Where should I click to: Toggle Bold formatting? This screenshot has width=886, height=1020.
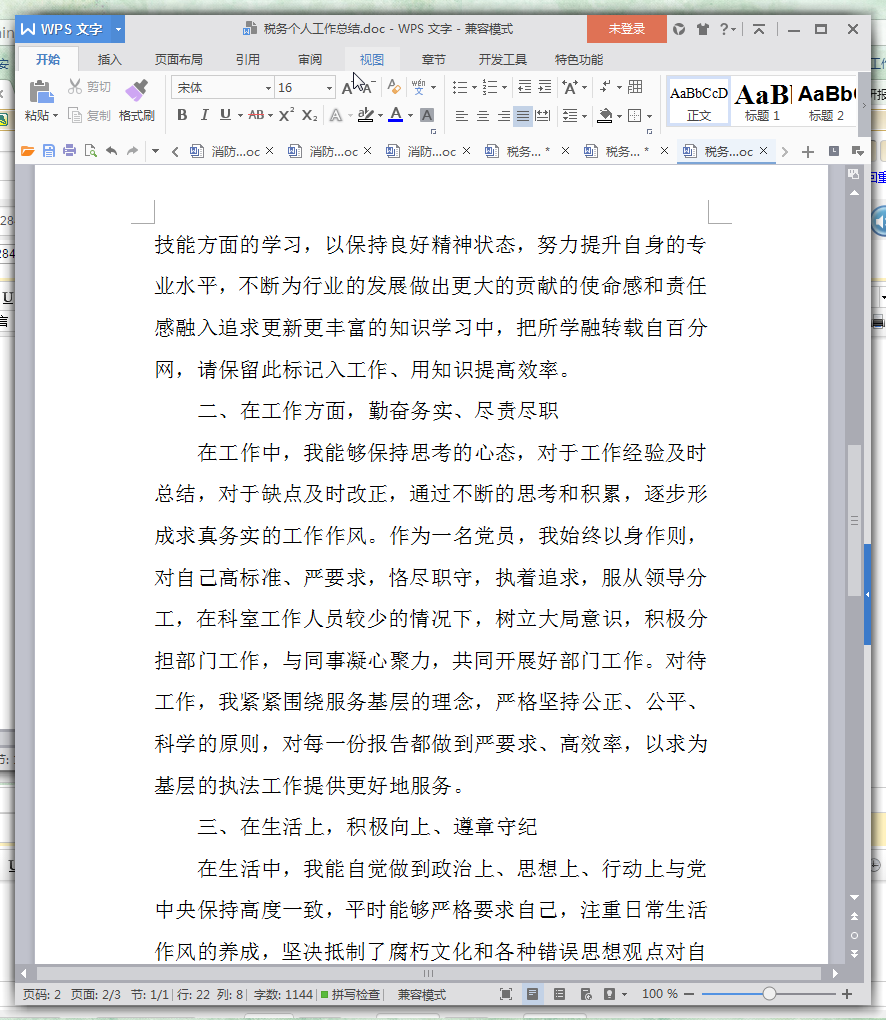tap(182, 115)
